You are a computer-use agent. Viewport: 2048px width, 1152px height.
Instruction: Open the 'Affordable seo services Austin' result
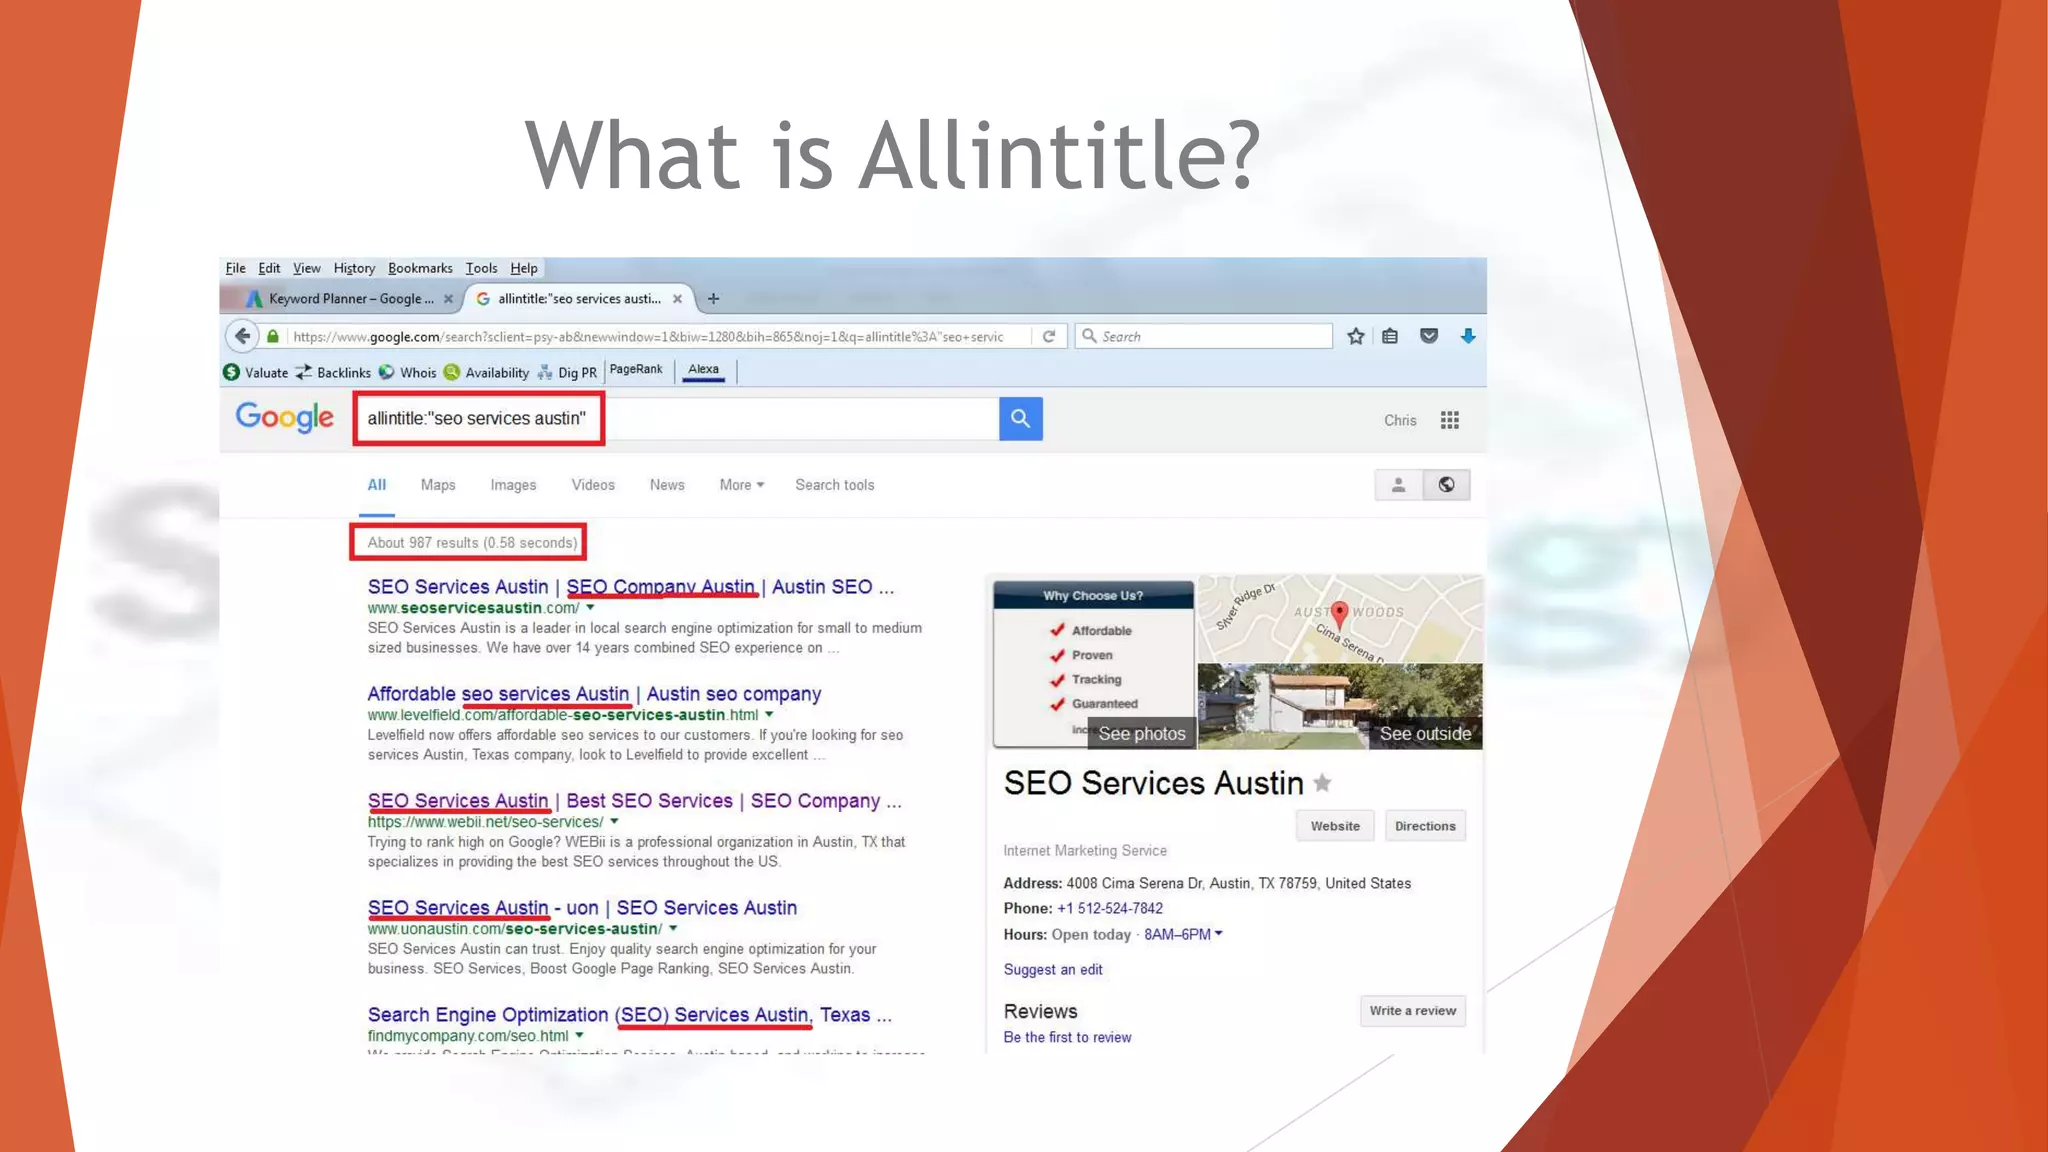[x=594, y=694]
